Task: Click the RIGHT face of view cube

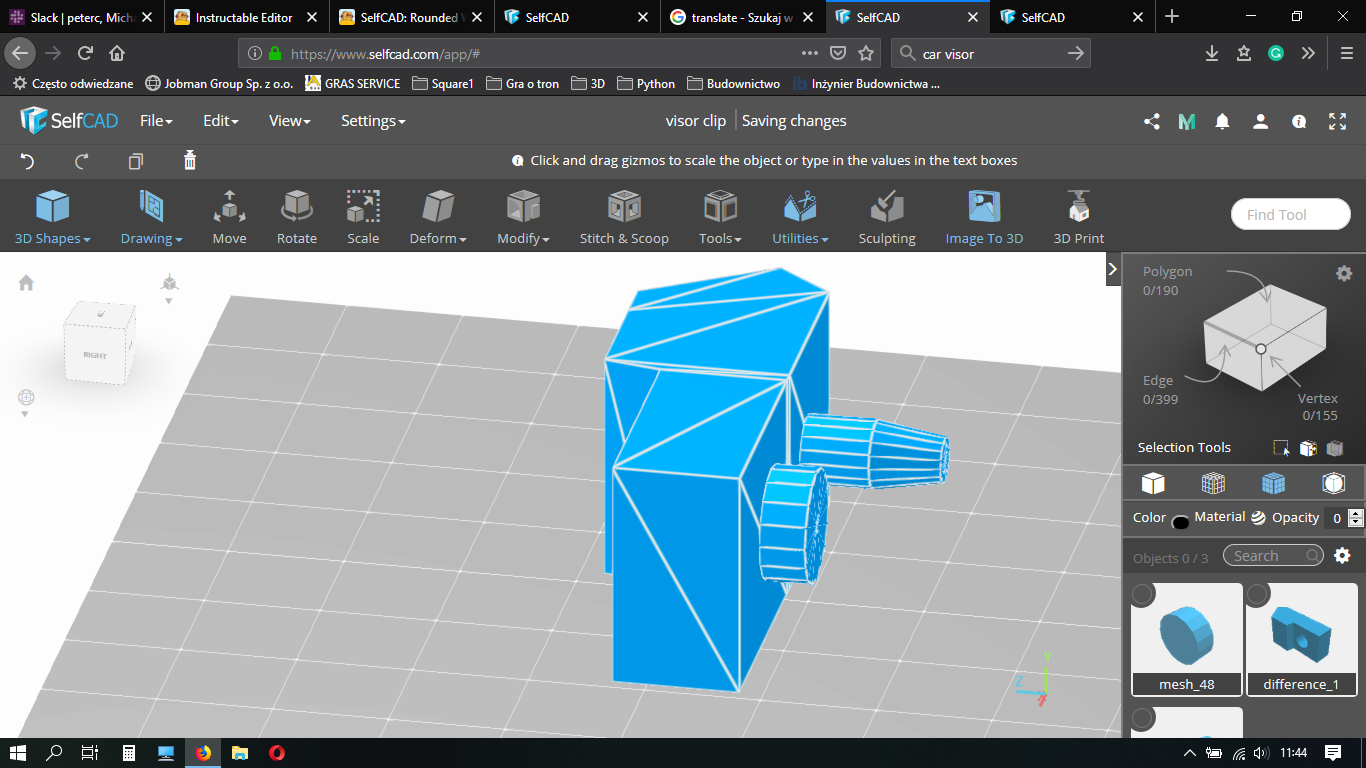Action: point(94,356)
